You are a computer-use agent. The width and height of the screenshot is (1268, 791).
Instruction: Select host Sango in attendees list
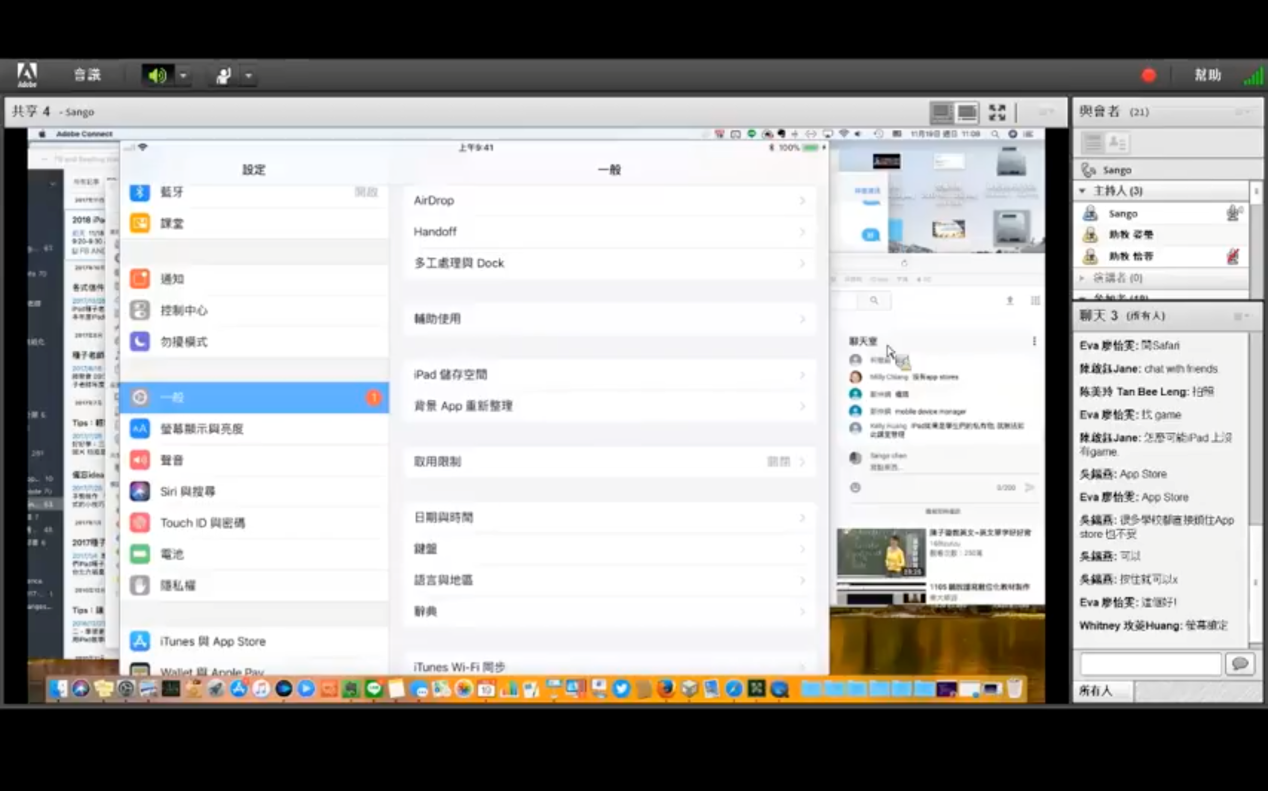click(x=1161, y=213)
